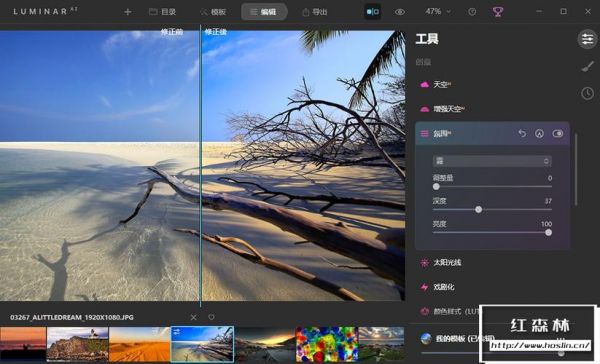Click the 亮度 brightness slider handle
The height and width of the screenshot is (364, 600).
[x=548, y=233]
